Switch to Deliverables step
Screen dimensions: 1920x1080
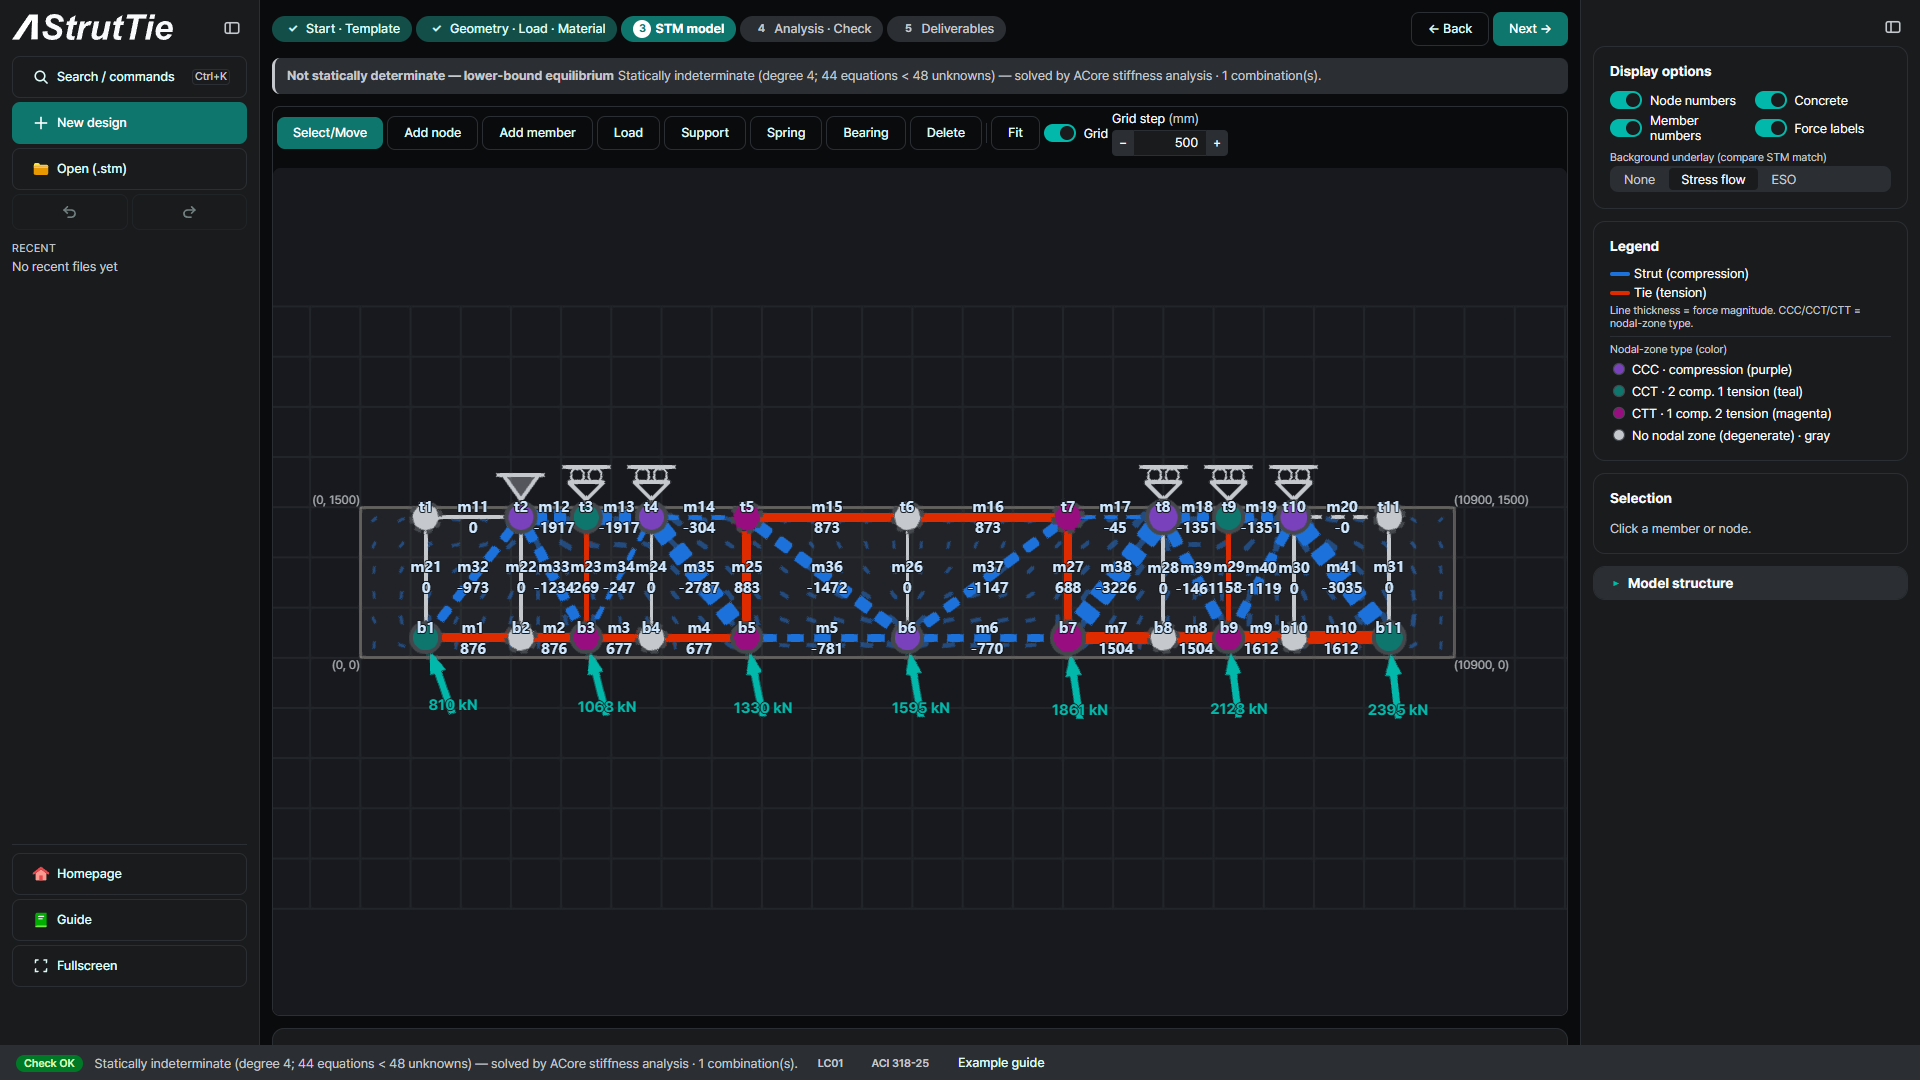coord(946,29)
